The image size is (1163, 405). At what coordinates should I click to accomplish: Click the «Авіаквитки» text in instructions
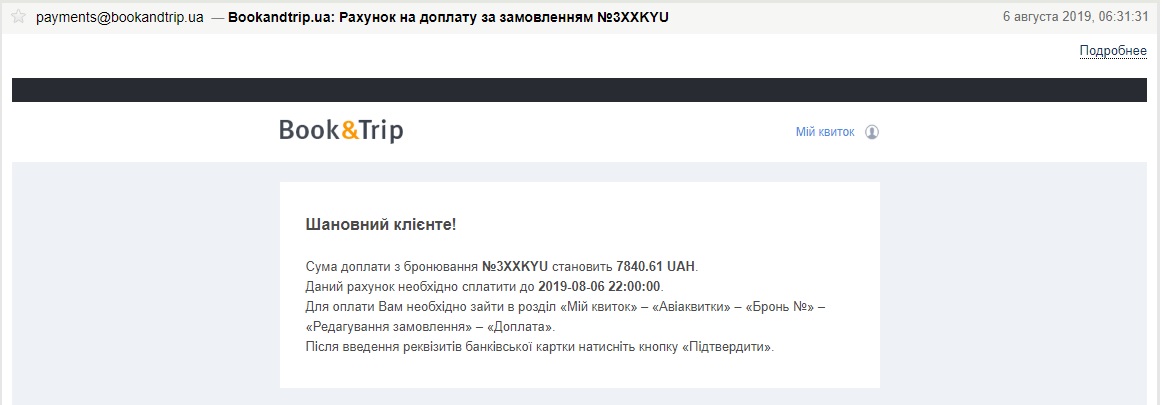692,307
